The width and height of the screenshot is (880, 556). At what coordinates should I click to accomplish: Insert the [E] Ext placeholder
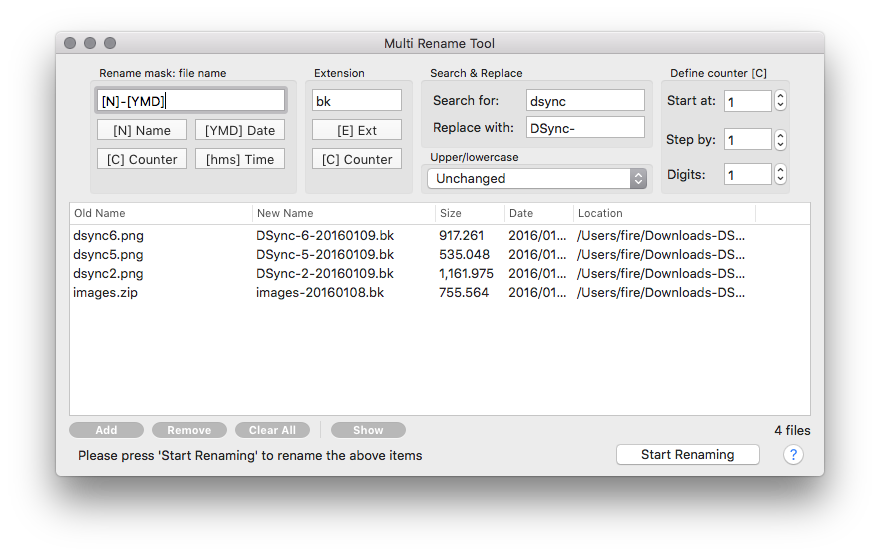click(x=357, y=130)
